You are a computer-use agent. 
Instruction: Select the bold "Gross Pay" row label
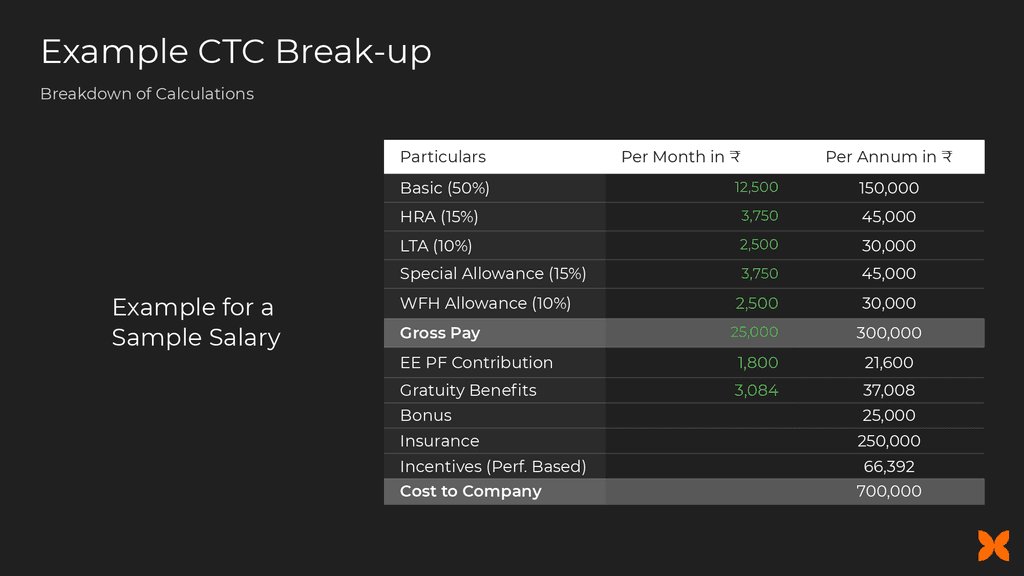click(x=440, y=333)
